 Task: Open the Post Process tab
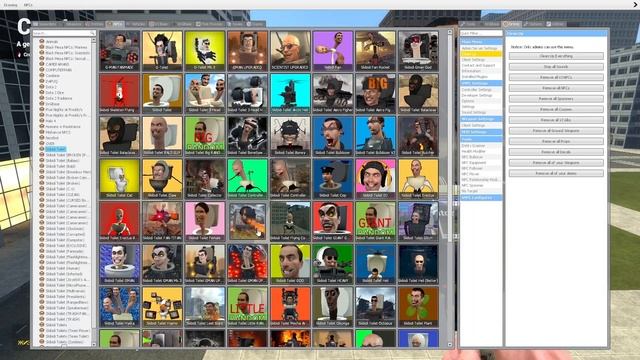(210, 24)
